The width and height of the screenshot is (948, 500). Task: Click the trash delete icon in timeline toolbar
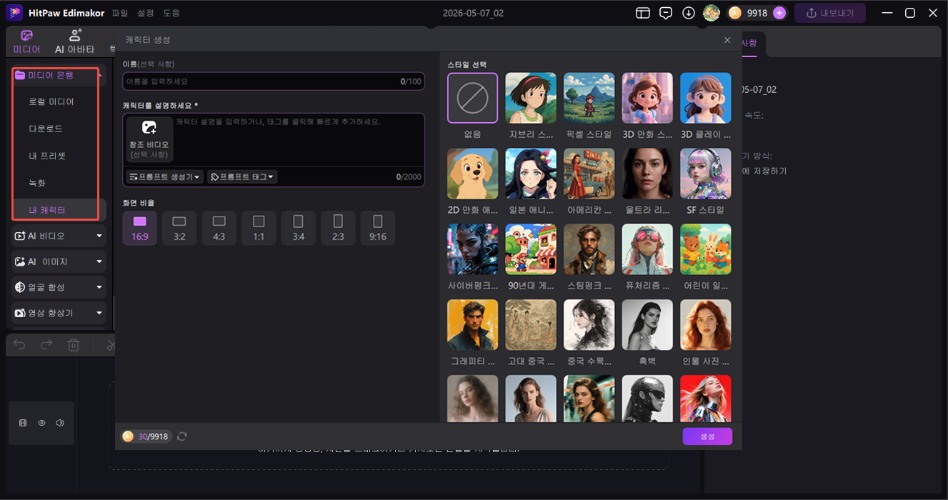pos(74,345)
